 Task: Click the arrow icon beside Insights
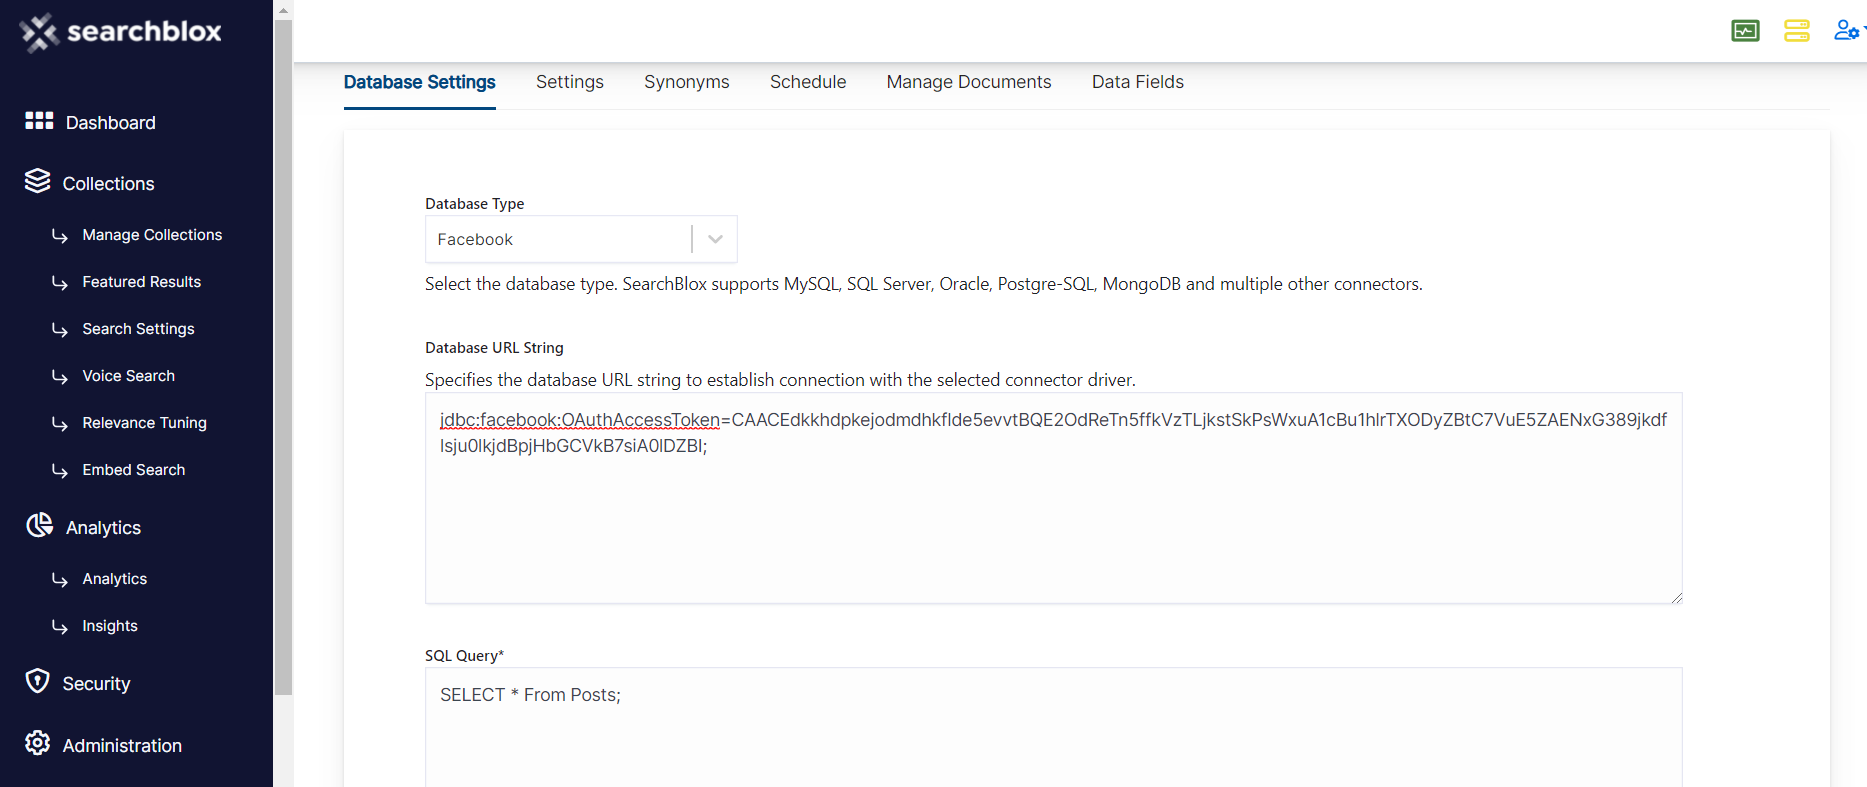60,627
